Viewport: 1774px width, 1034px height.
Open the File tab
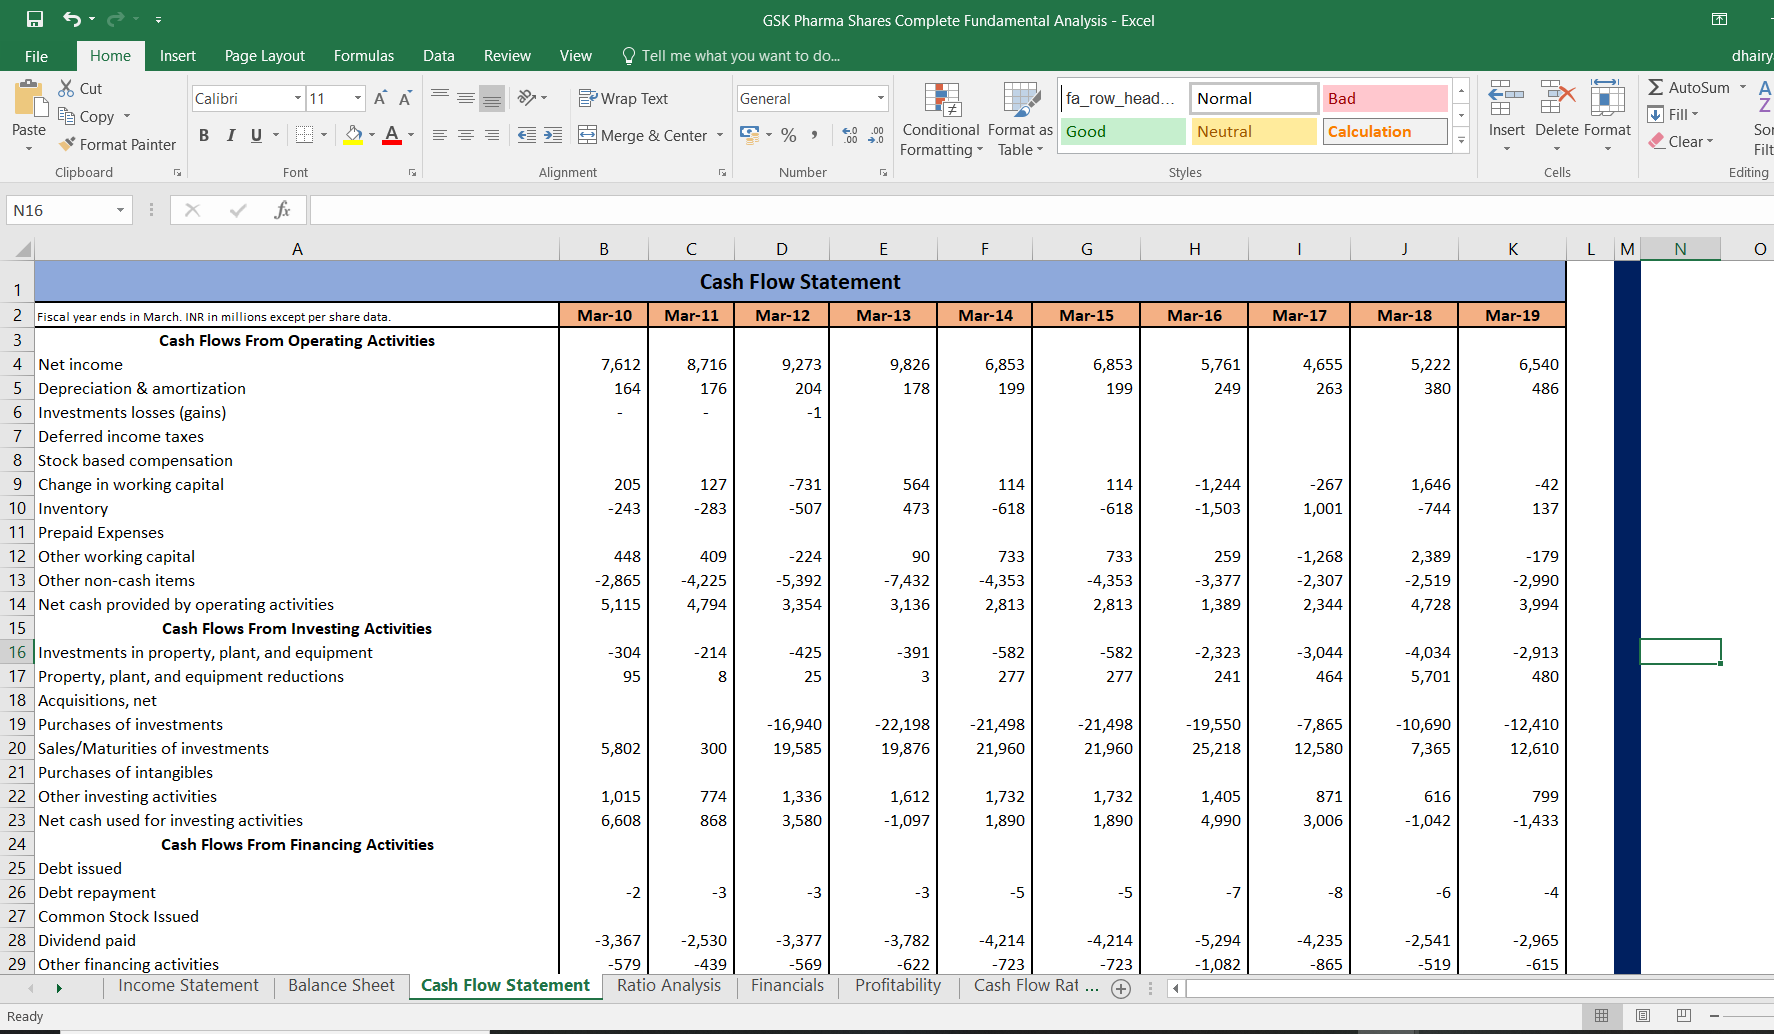pos(36,56)
